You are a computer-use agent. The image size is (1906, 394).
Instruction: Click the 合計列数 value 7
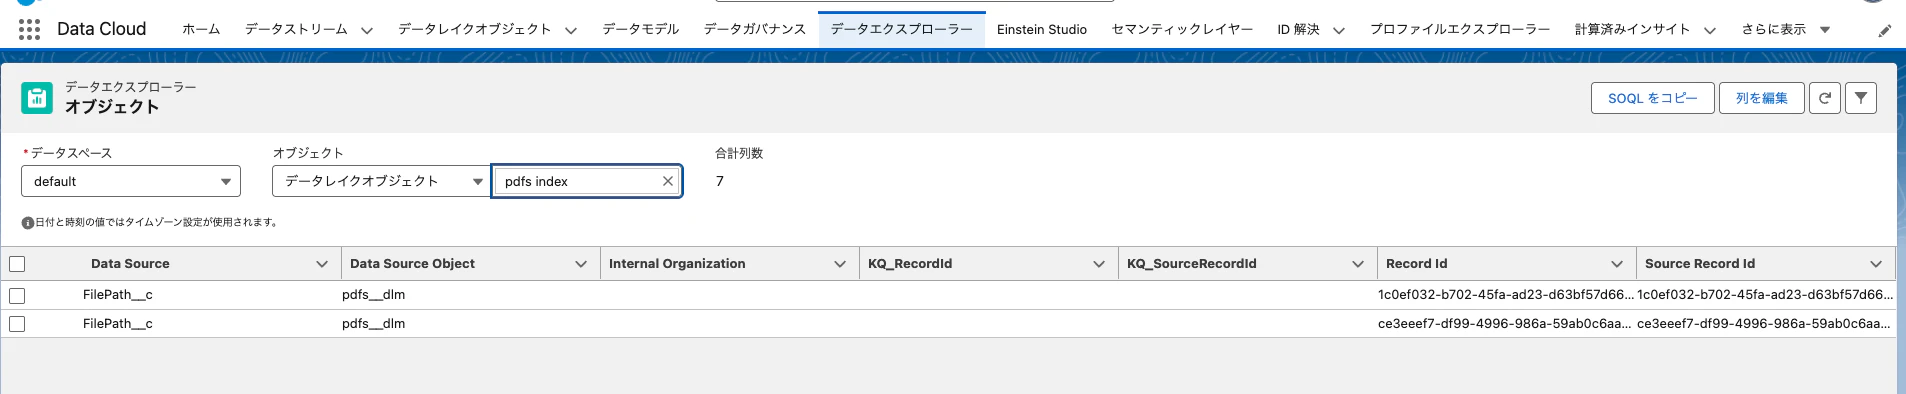point(719,181)
